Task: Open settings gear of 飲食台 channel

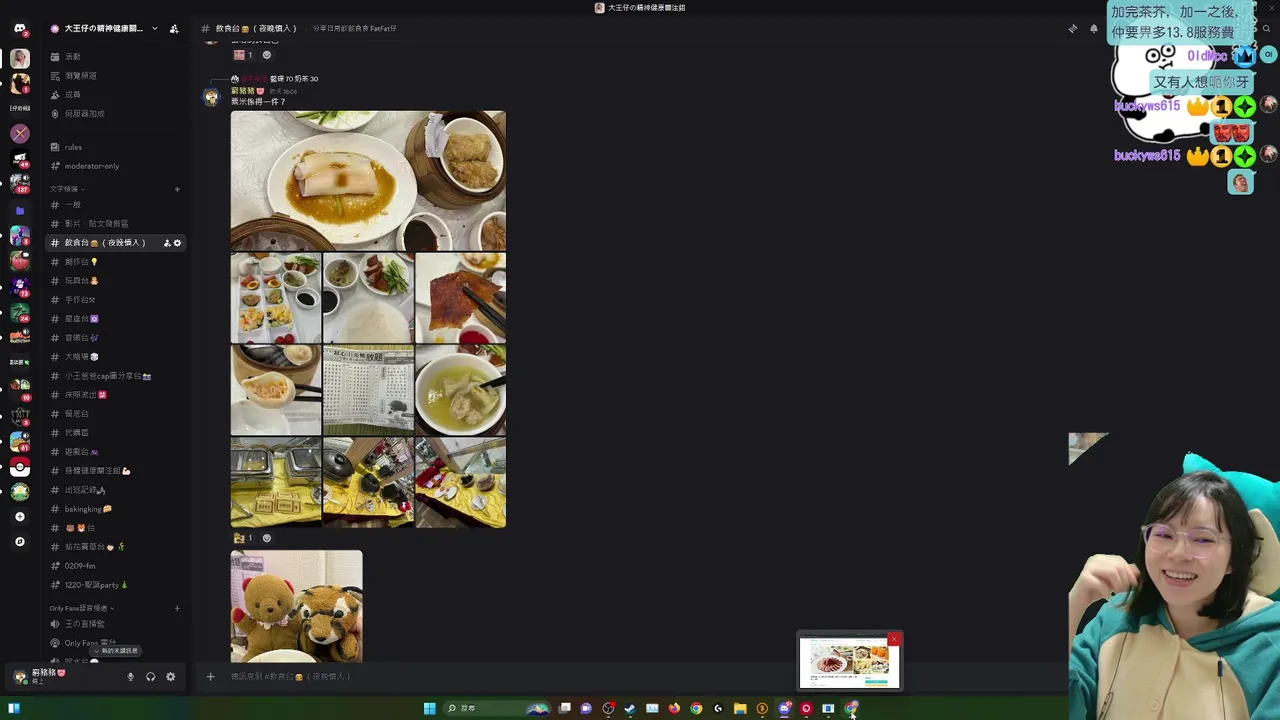Action: pyautogui.click(x=178, y=243)
